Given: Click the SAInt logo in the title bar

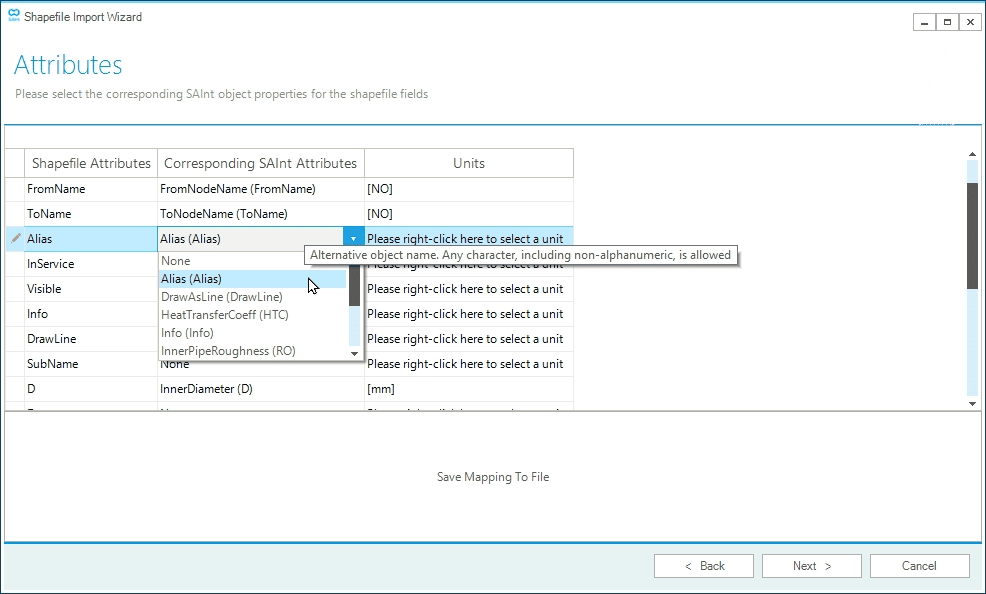Looking at the screenshot, I should (x=14, y=16).
